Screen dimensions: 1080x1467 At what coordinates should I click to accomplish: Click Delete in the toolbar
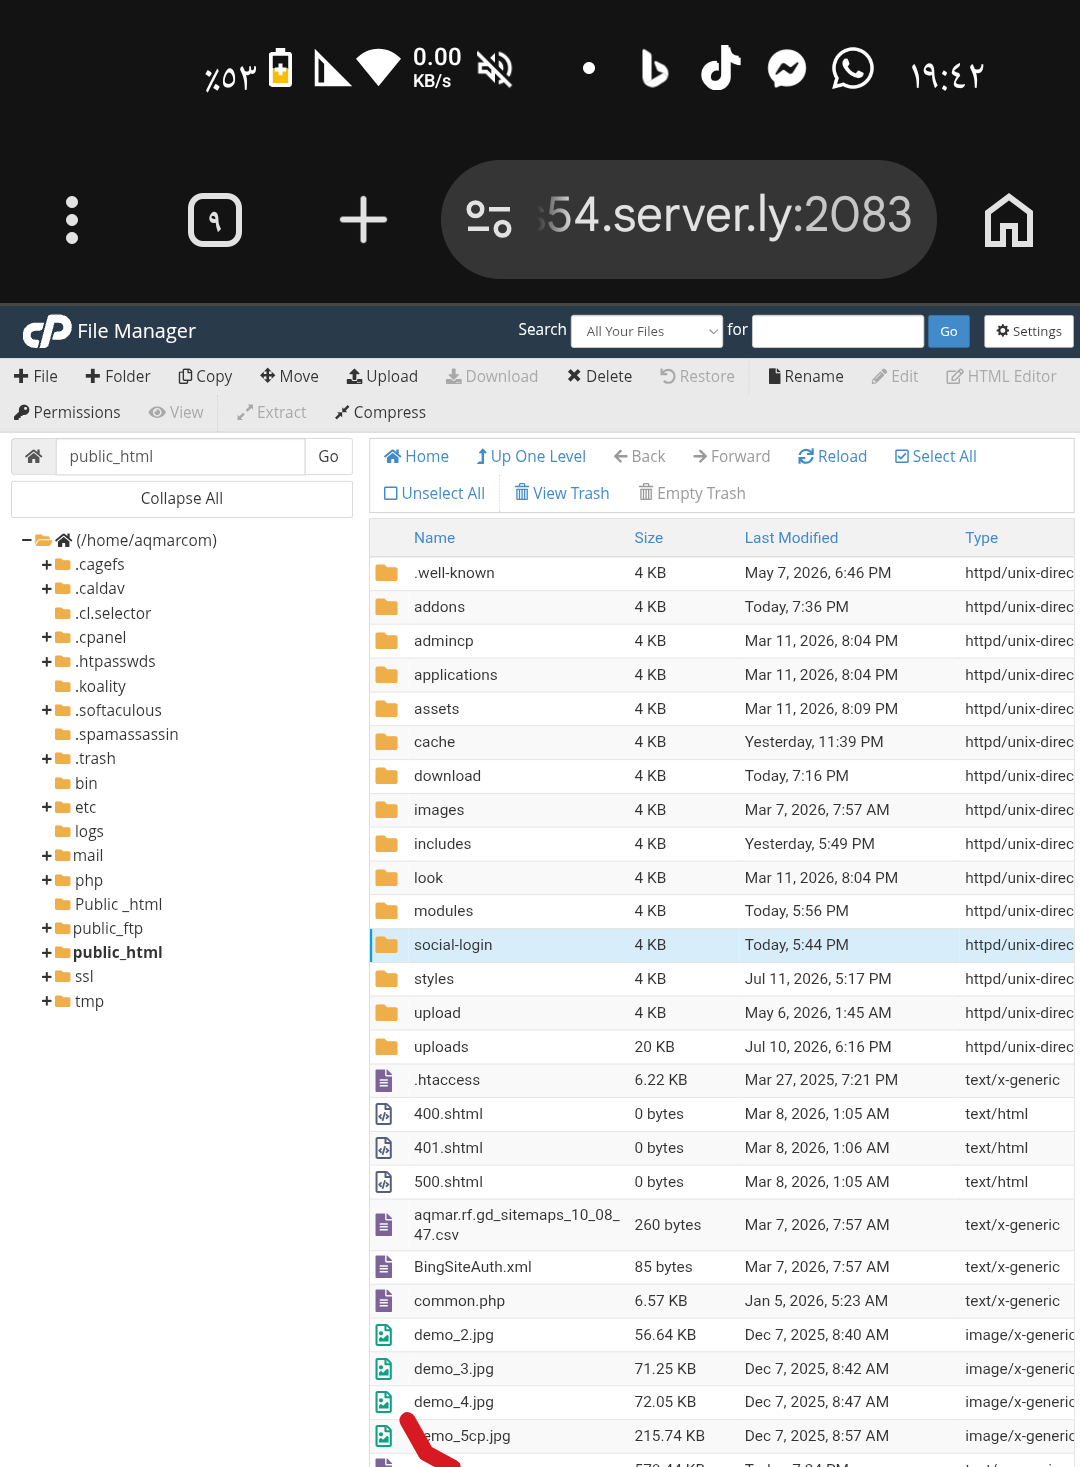coord(599,376)
